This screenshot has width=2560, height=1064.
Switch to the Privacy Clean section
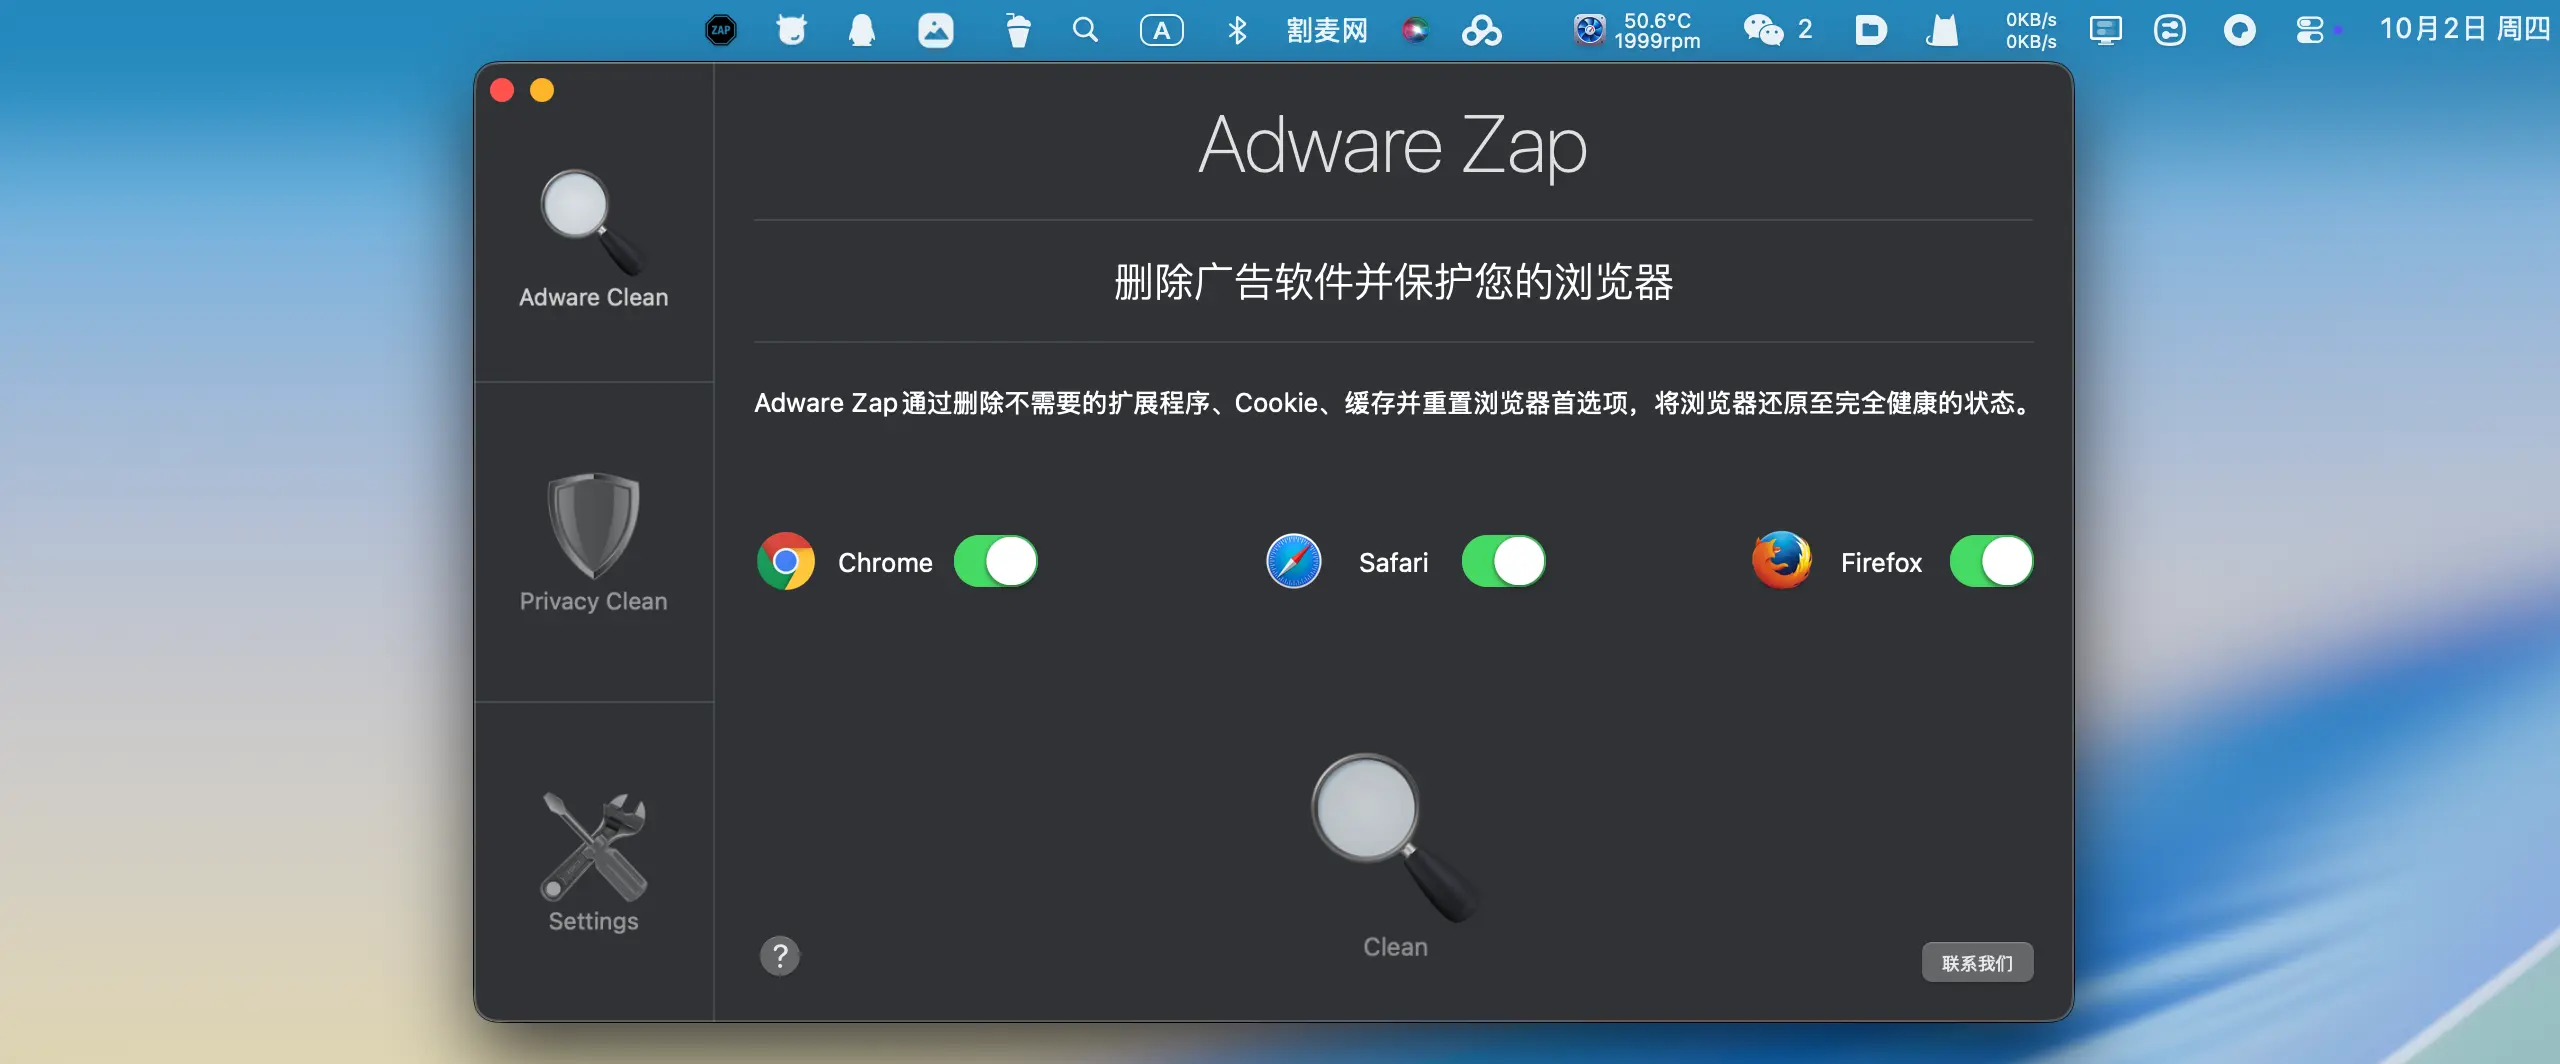click(x=593, y=542)
